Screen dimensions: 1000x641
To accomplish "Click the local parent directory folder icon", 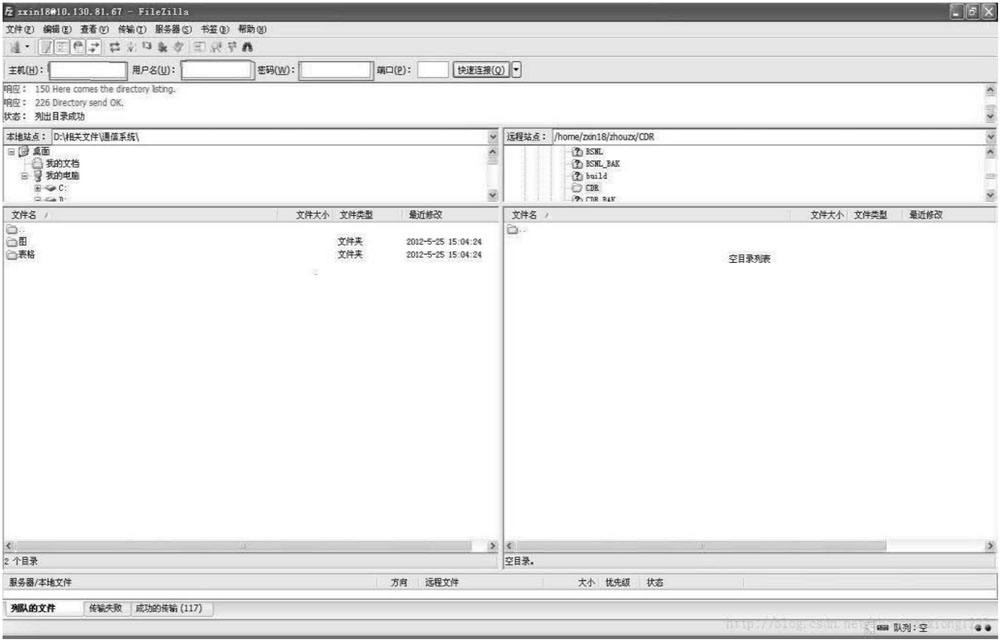I will [x=11, y=229].
